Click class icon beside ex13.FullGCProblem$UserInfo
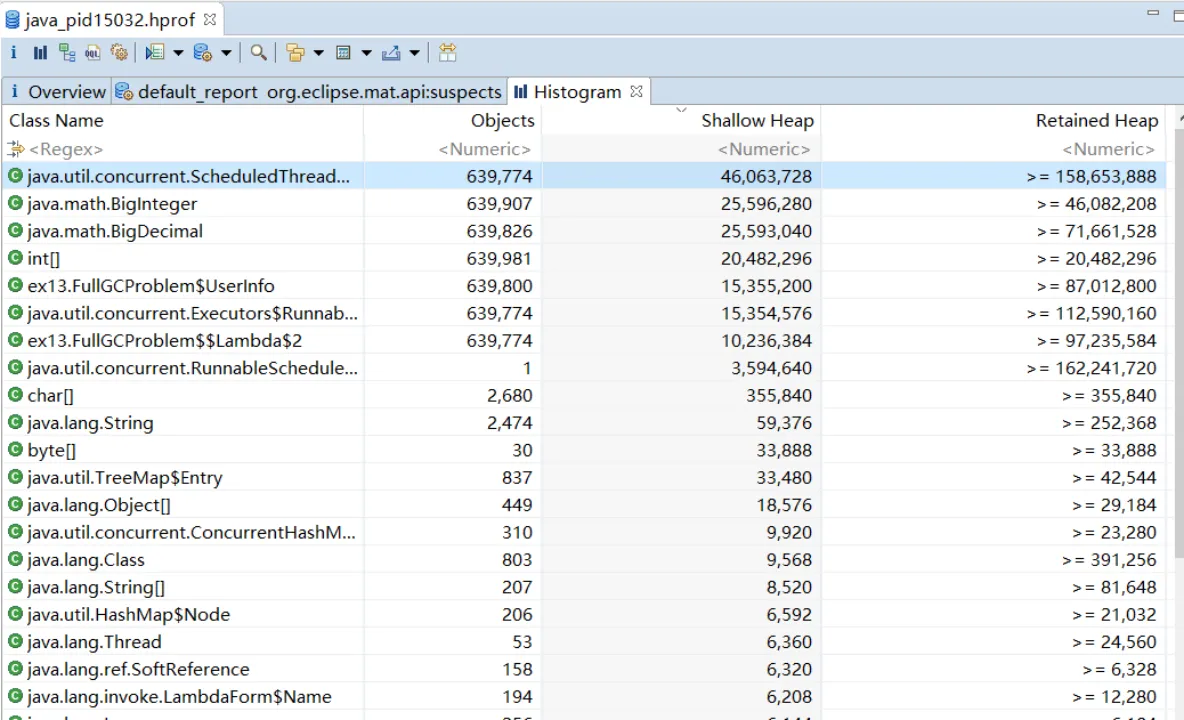Image resolution: width=1184 pixels, height=720 pixels. (15, 285)
